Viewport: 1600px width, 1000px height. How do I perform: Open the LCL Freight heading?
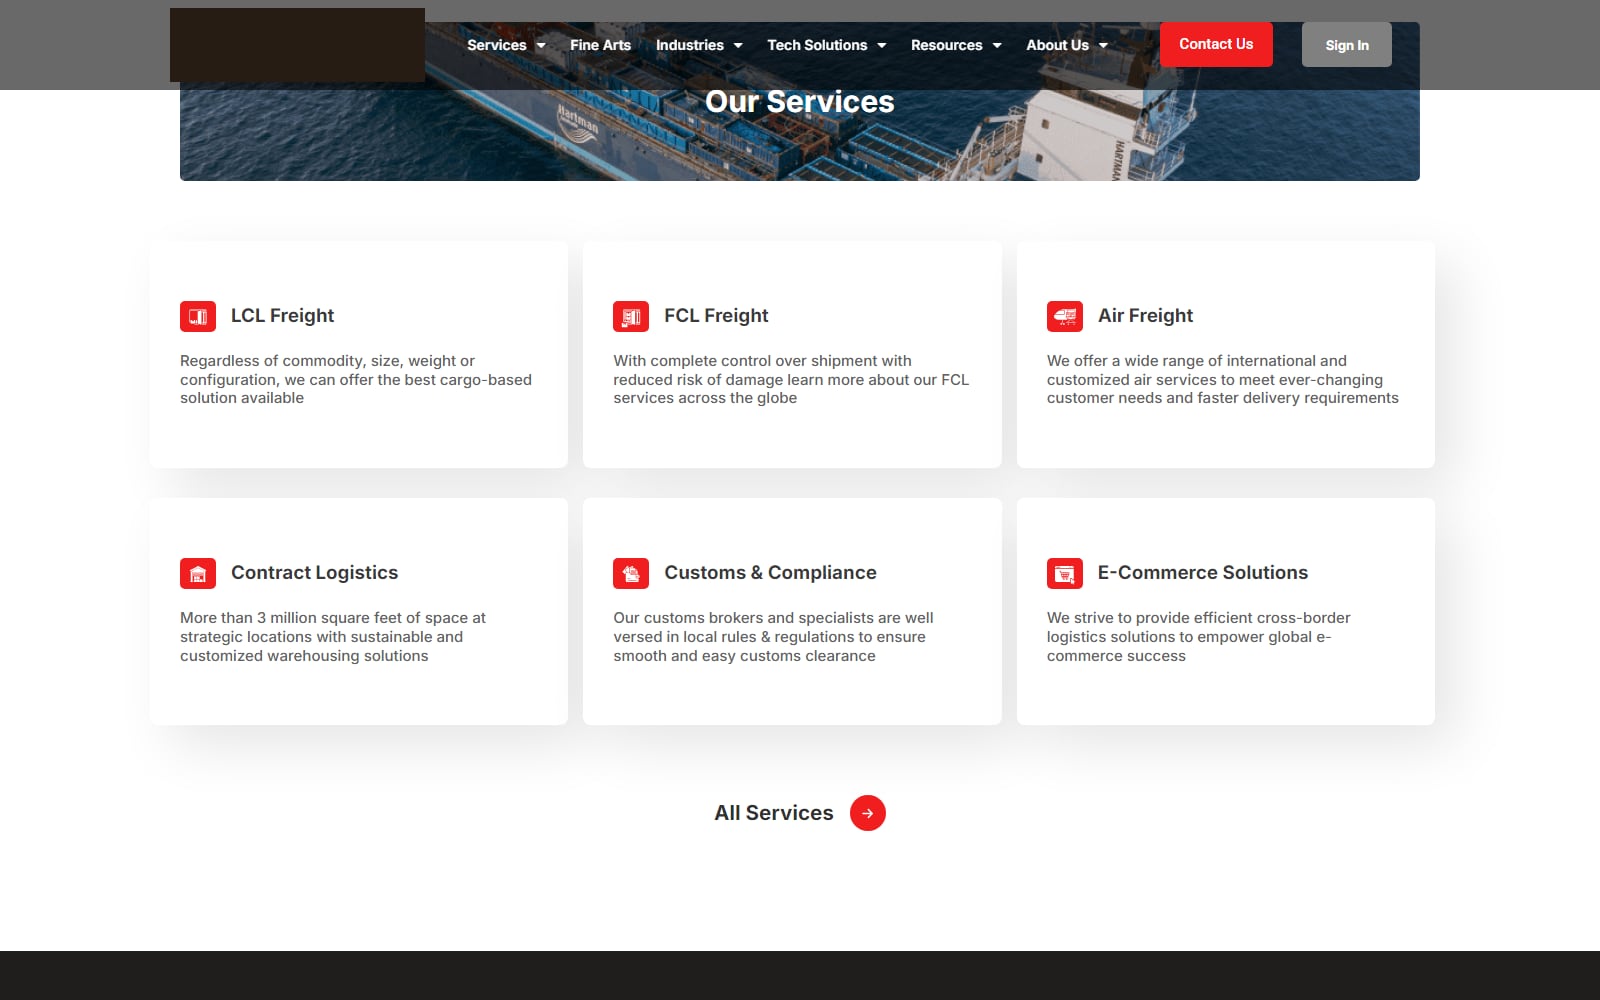(x=282, y=316)
